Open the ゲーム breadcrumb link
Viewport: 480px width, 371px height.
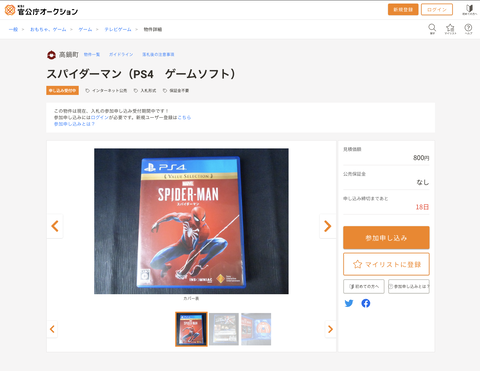coord(85,29)
